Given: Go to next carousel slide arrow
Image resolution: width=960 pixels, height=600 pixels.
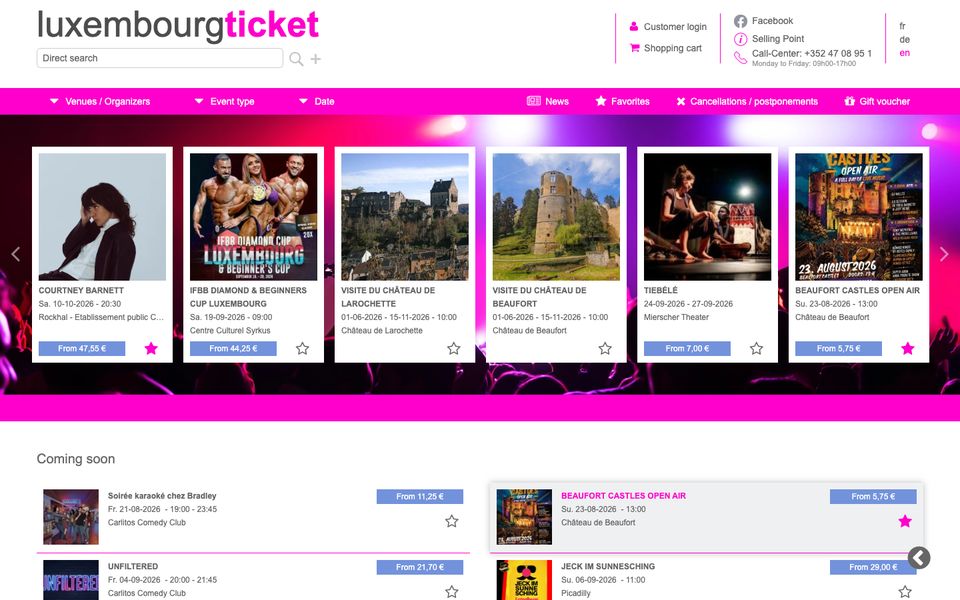Looking at the screenshot, I should (943, 254).
